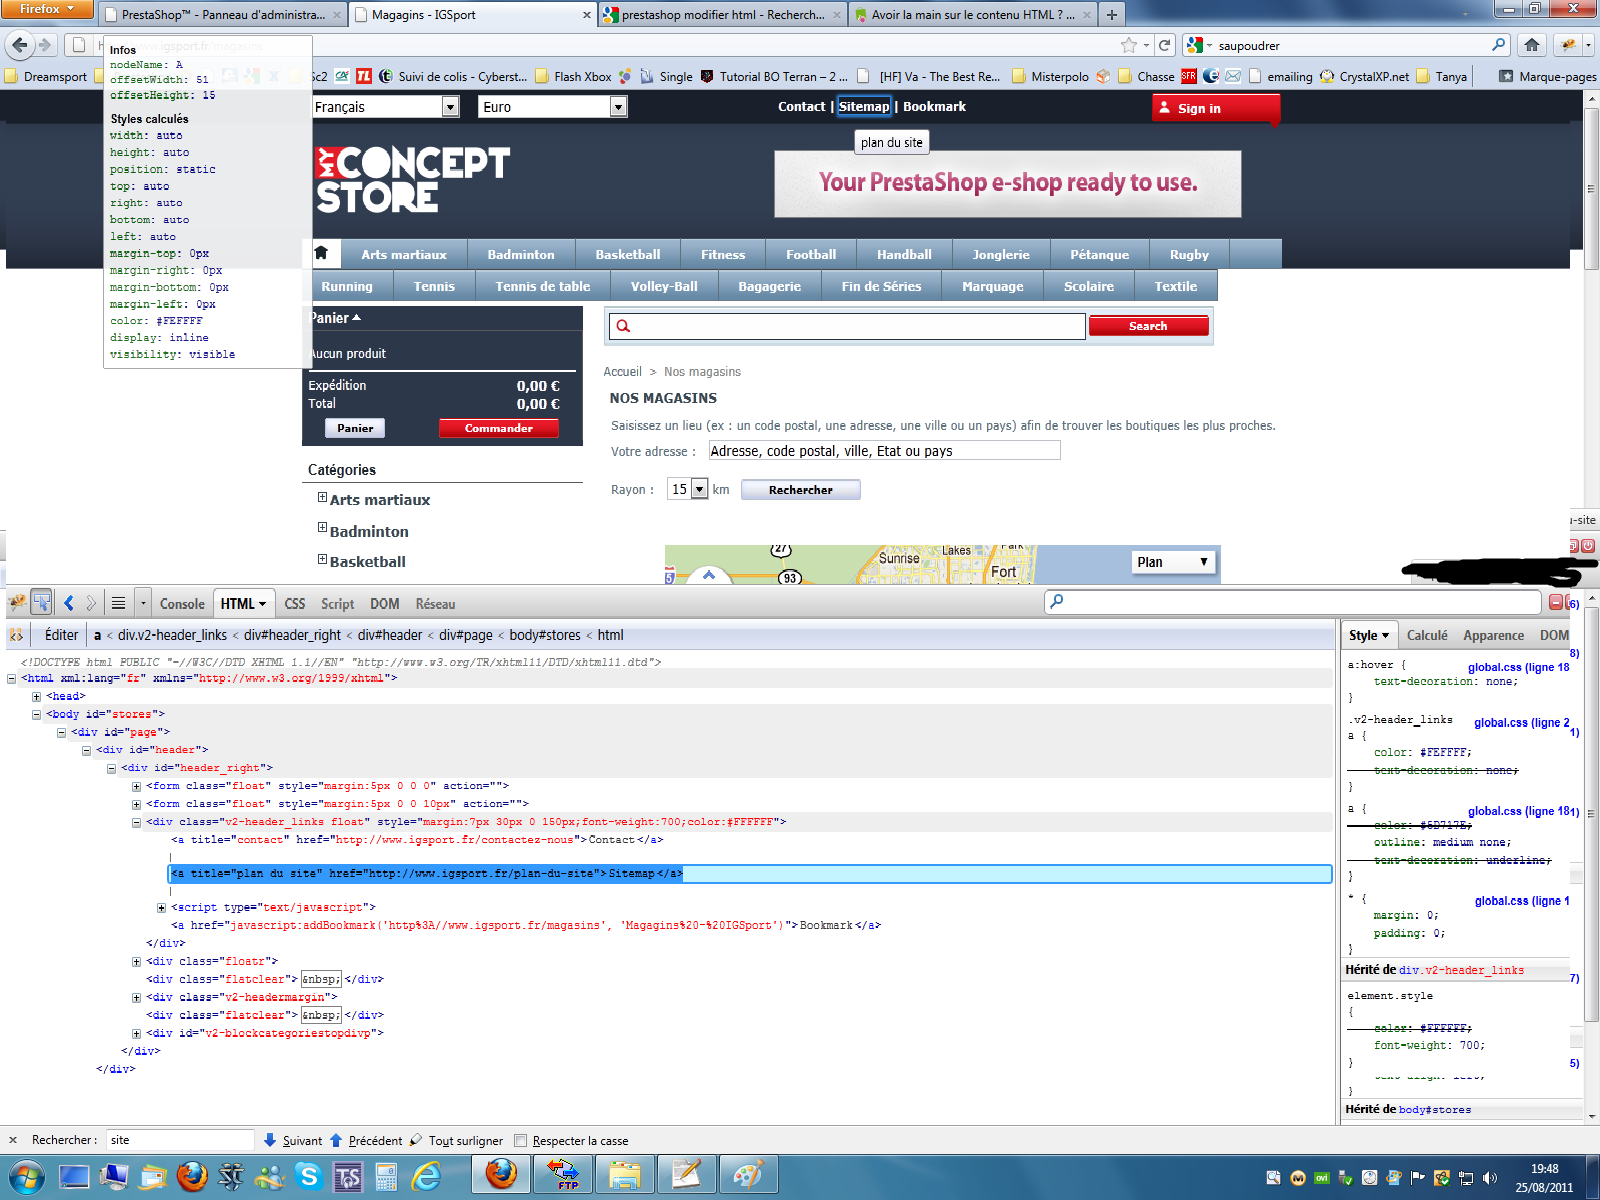1600x1200 pixels.
Task: Open the Apparence side panel tab
Action: pyautogui.click(x=1493, y=635)
